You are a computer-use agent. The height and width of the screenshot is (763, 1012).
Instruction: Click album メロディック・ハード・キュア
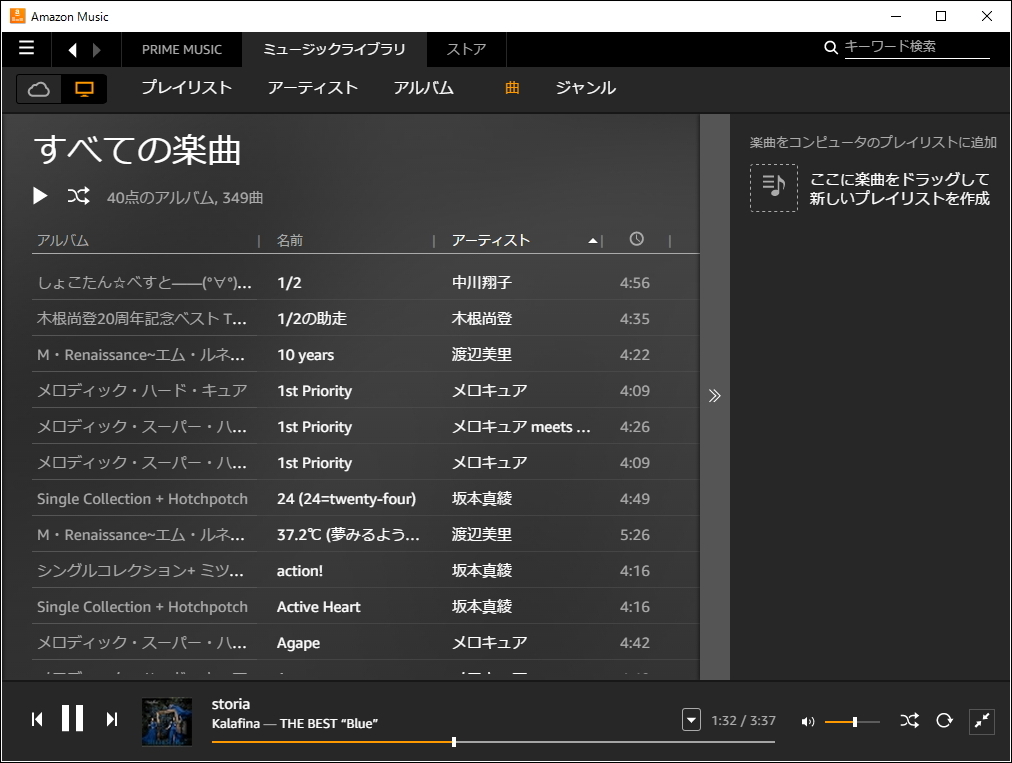pyautogui.click(x=142, y=391)
